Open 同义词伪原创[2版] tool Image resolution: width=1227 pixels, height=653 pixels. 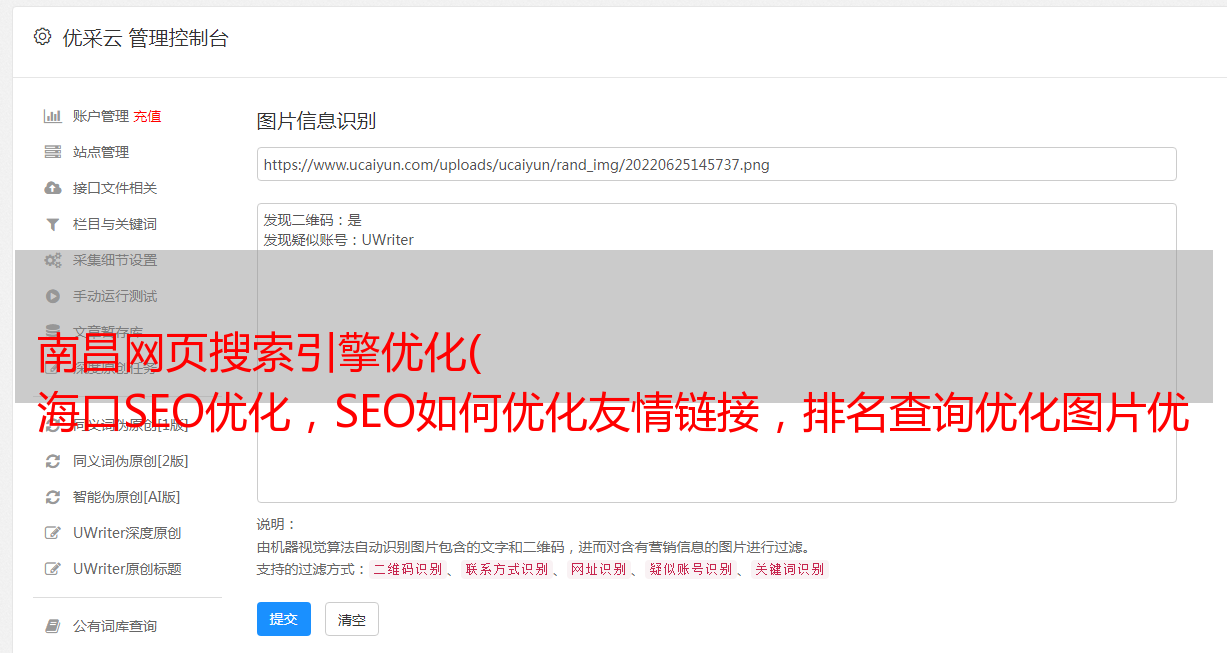pos(131,461)
